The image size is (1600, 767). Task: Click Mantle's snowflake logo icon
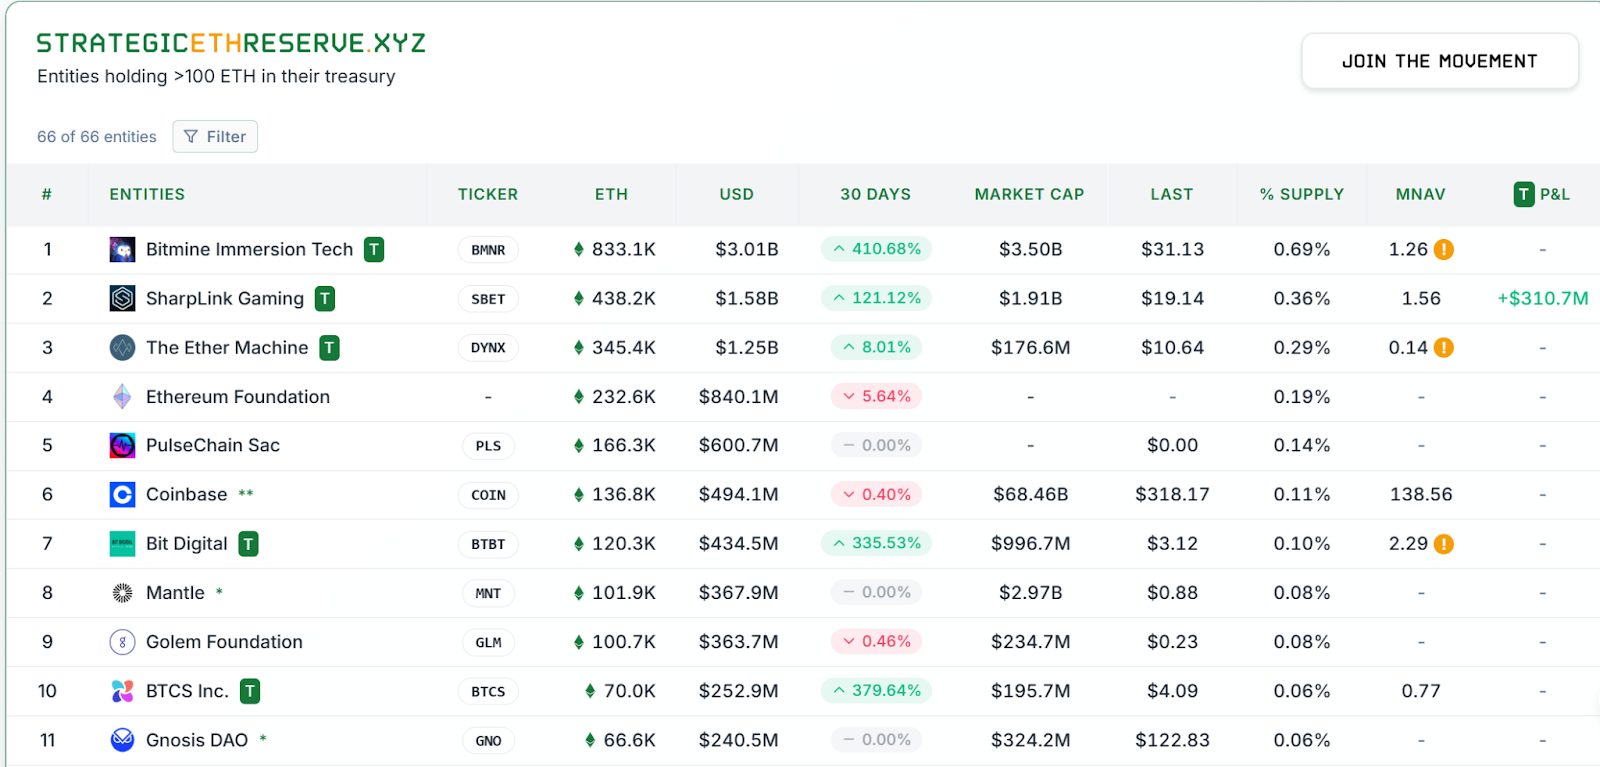121,592
